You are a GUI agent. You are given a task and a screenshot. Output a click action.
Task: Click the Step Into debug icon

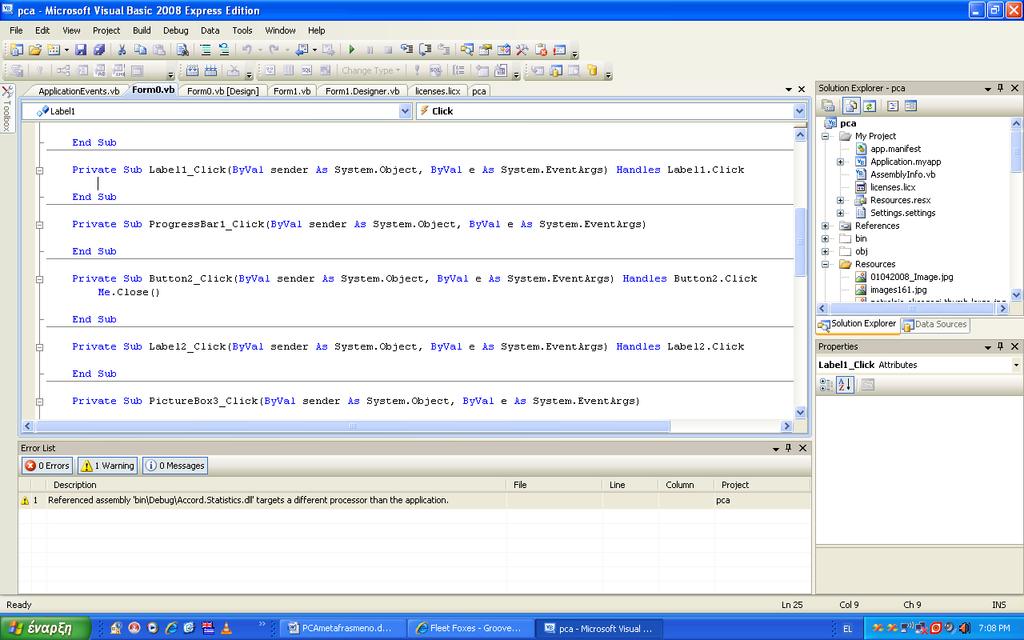(x=406, y=50)
